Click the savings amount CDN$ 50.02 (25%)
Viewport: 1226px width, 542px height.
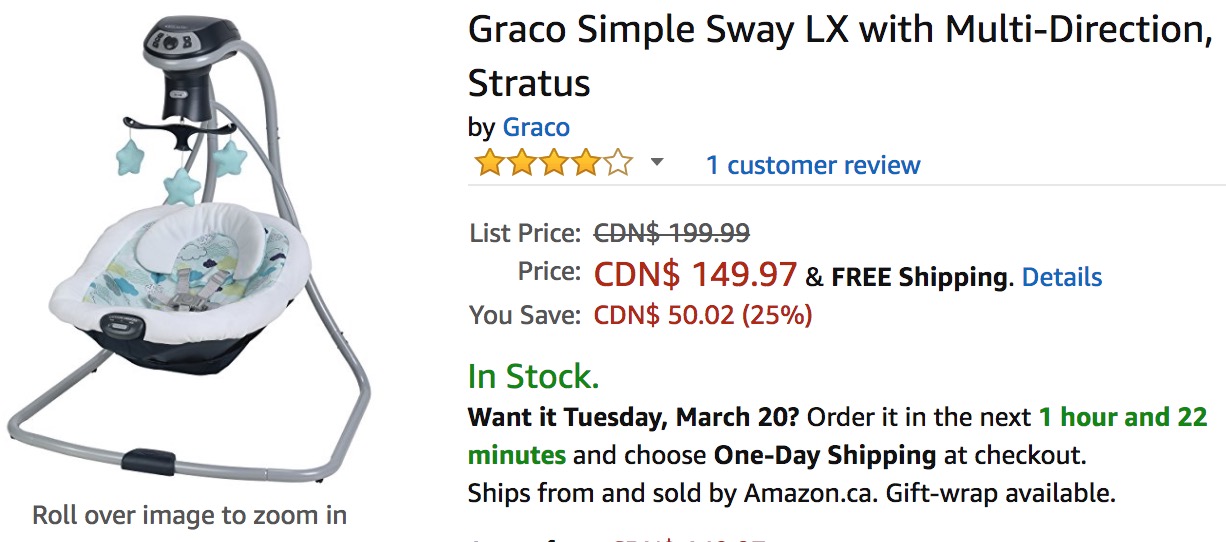click(703, 316)
